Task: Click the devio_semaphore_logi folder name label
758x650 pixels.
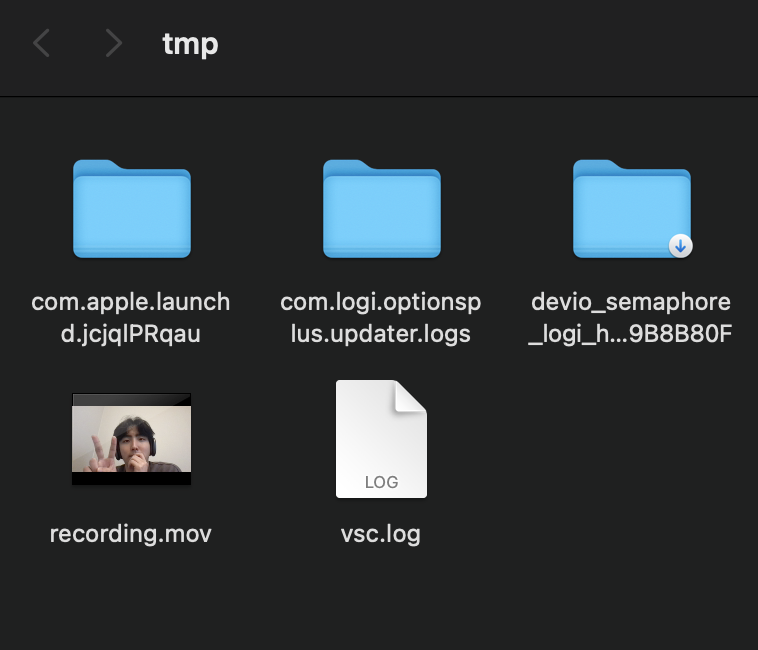Action: [631, 318]
